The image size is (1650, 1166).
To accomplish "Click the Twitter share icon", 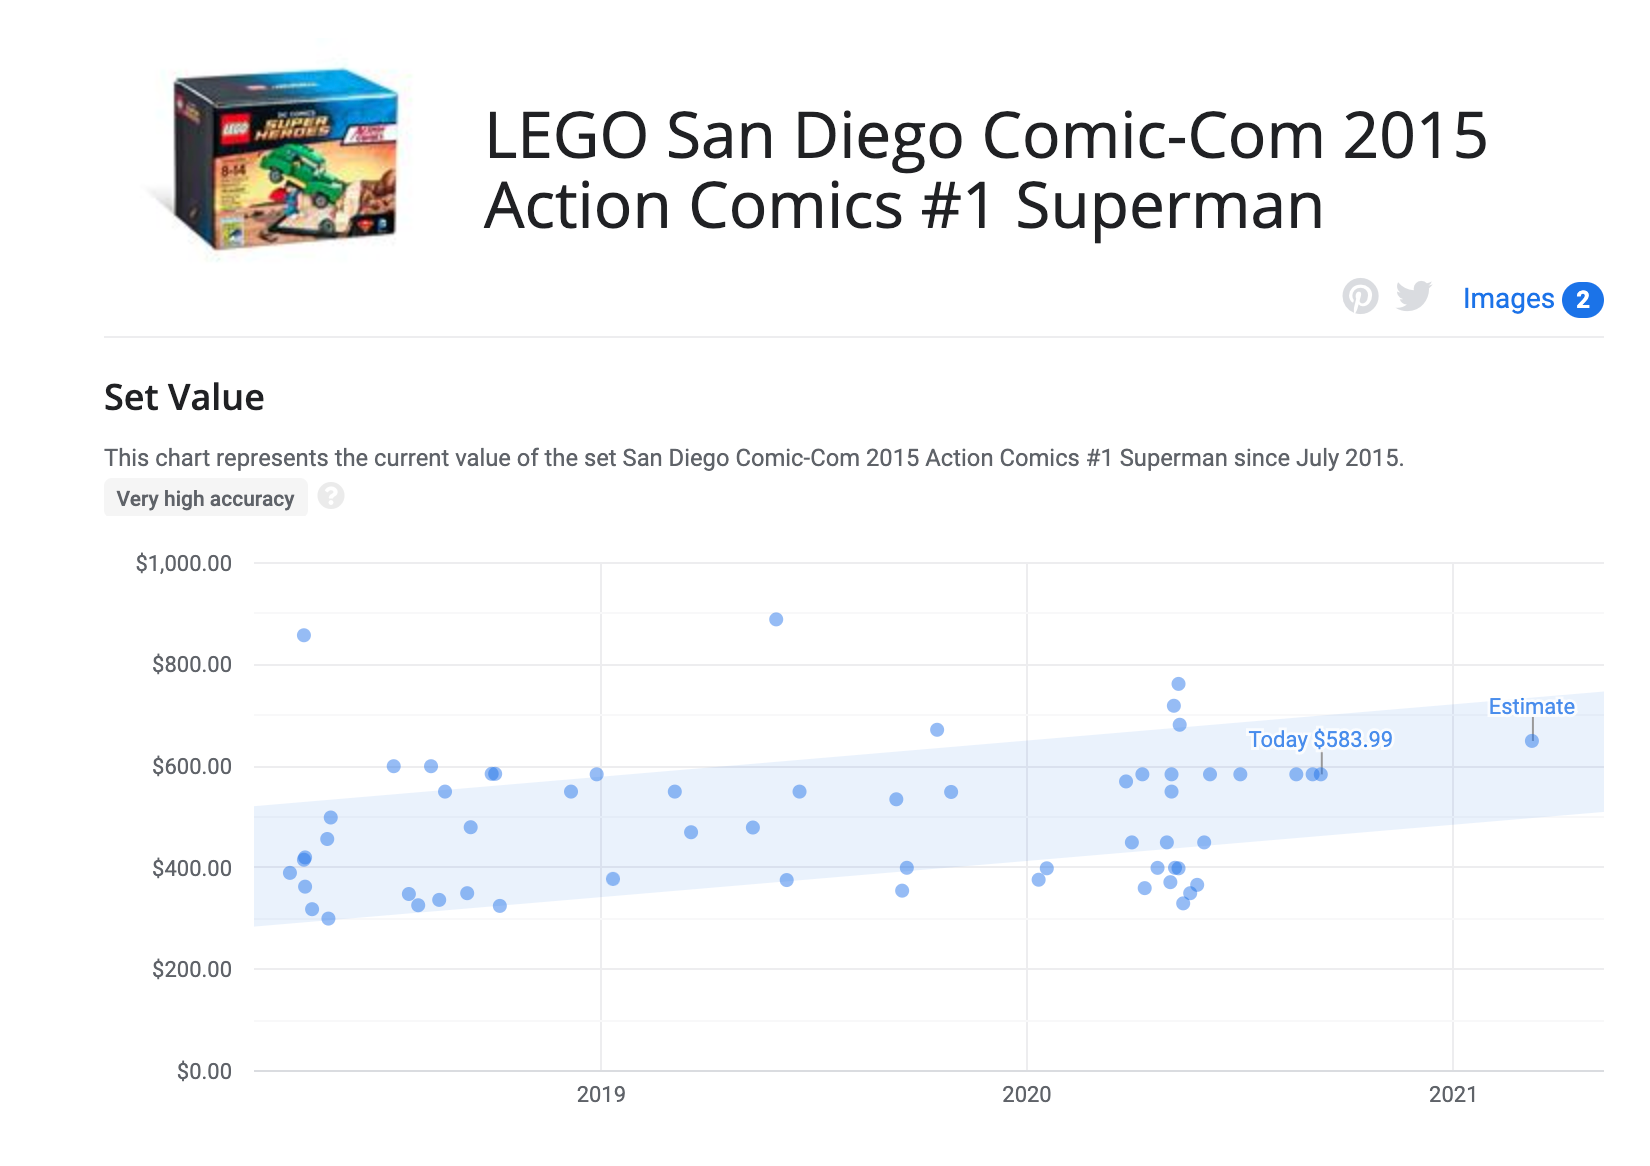I will (x=1413, y=297).
